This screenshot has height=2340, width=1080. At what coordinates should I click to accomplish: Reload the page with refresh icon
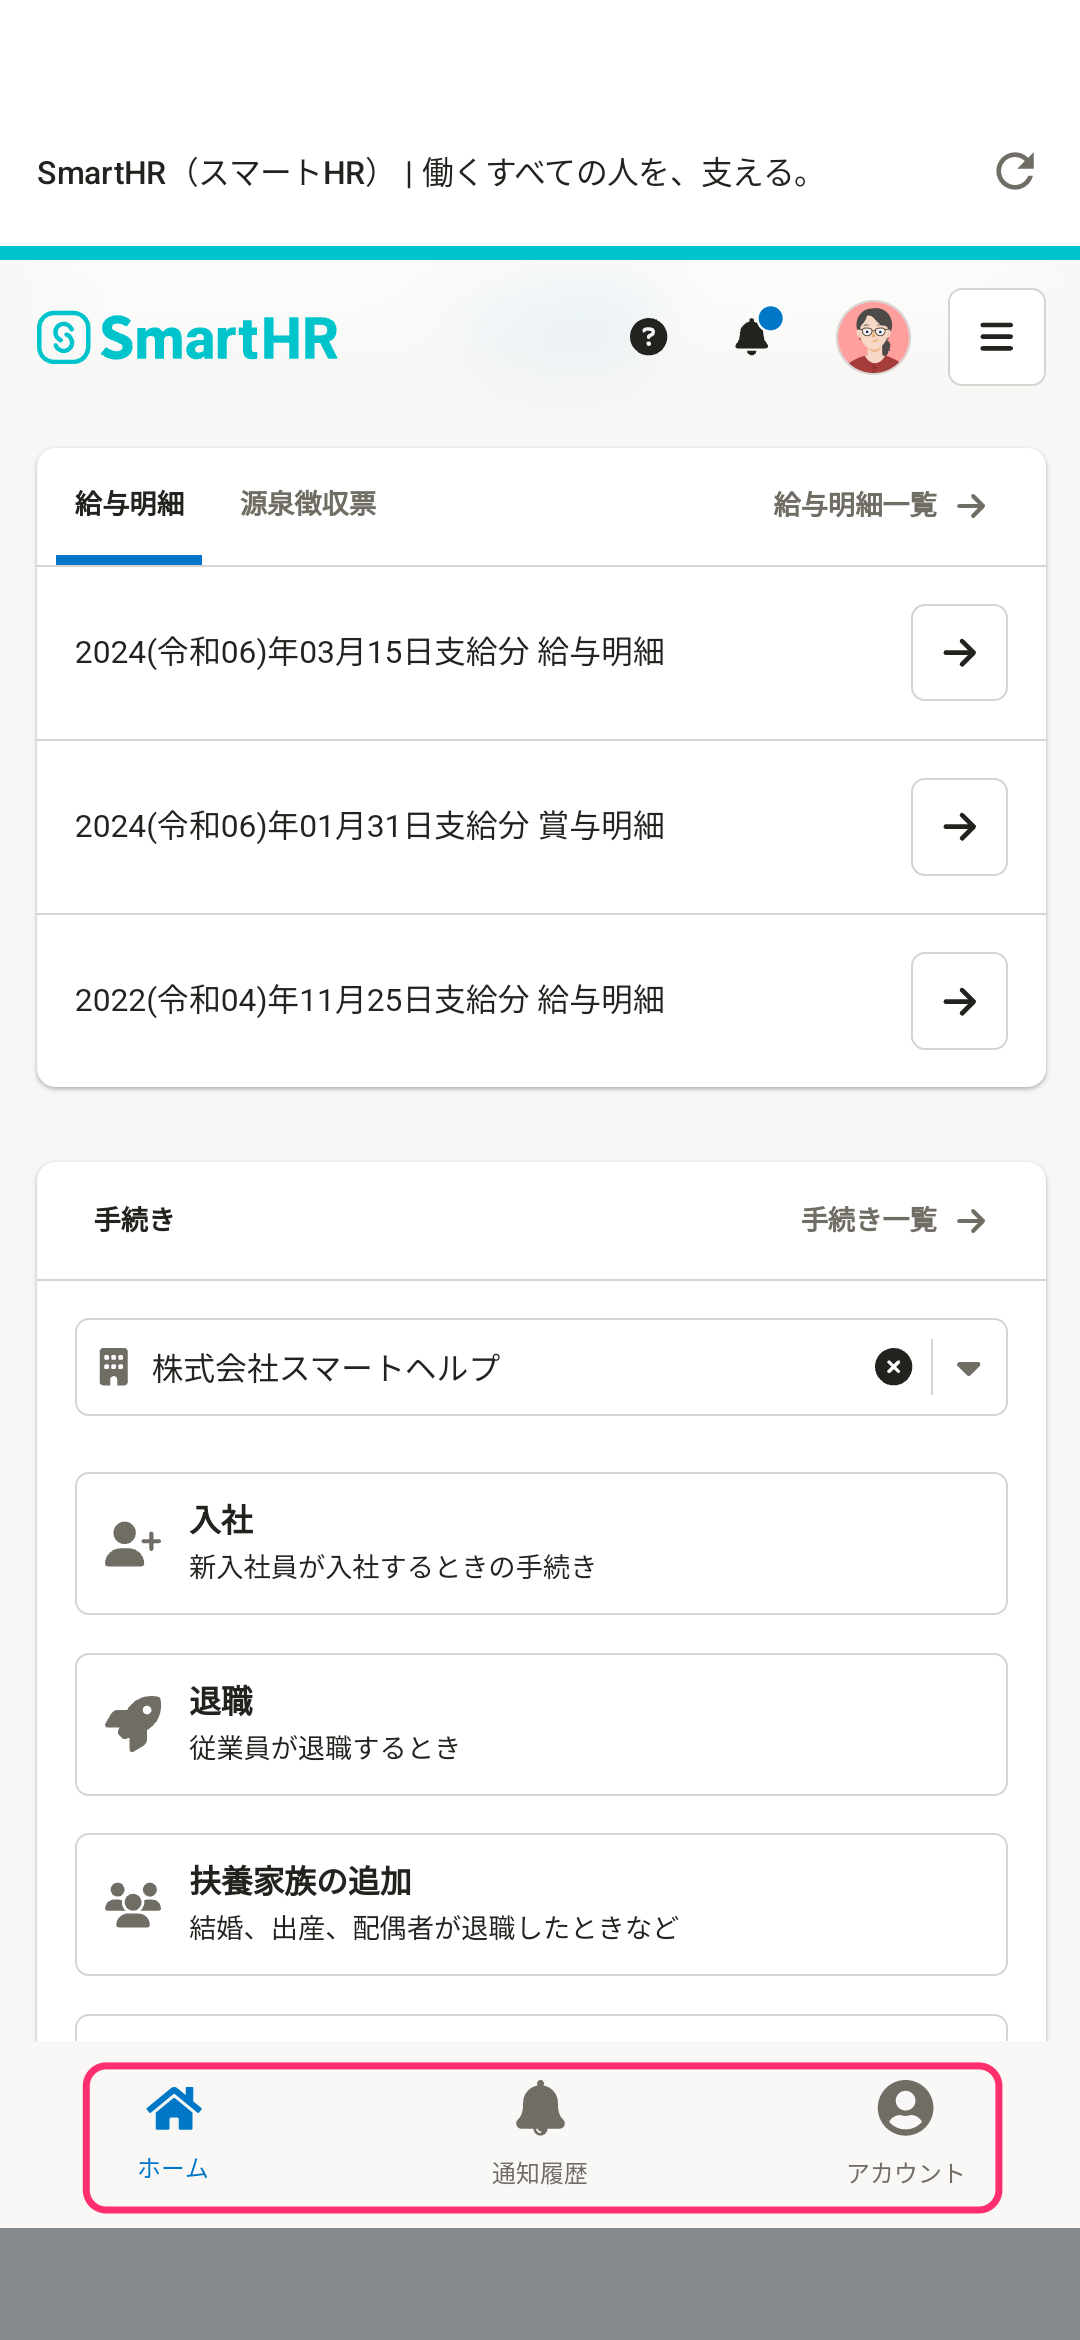click(x=1015, y=172)
